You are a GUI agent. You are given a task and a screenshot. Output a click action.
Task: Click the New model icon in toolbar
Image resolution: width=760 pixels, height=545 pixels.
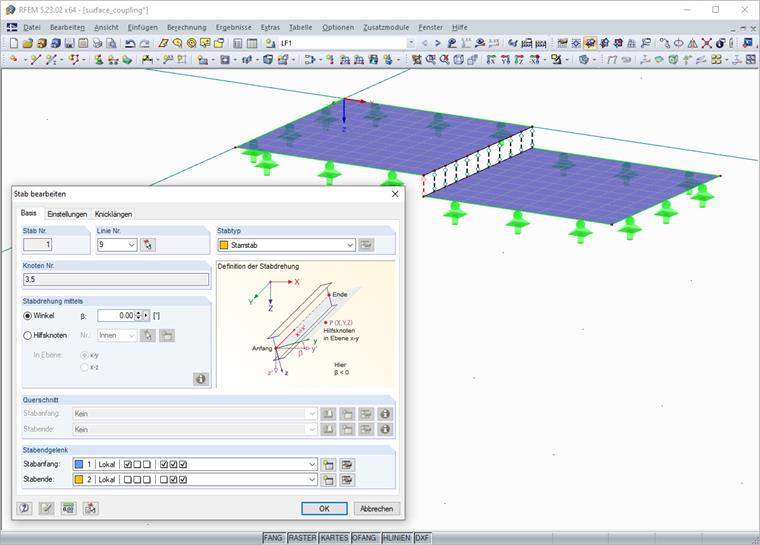(x=14, y=43)
